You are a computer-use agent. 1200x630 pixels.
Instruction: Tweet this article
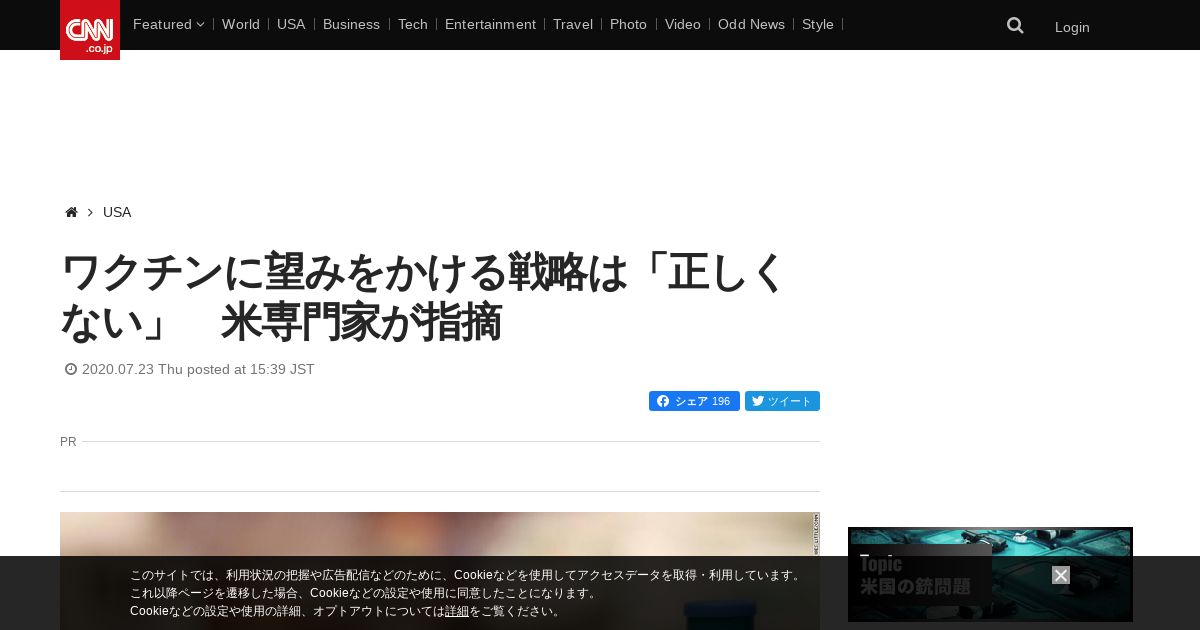pyautogui.click(x=782, y=401)
